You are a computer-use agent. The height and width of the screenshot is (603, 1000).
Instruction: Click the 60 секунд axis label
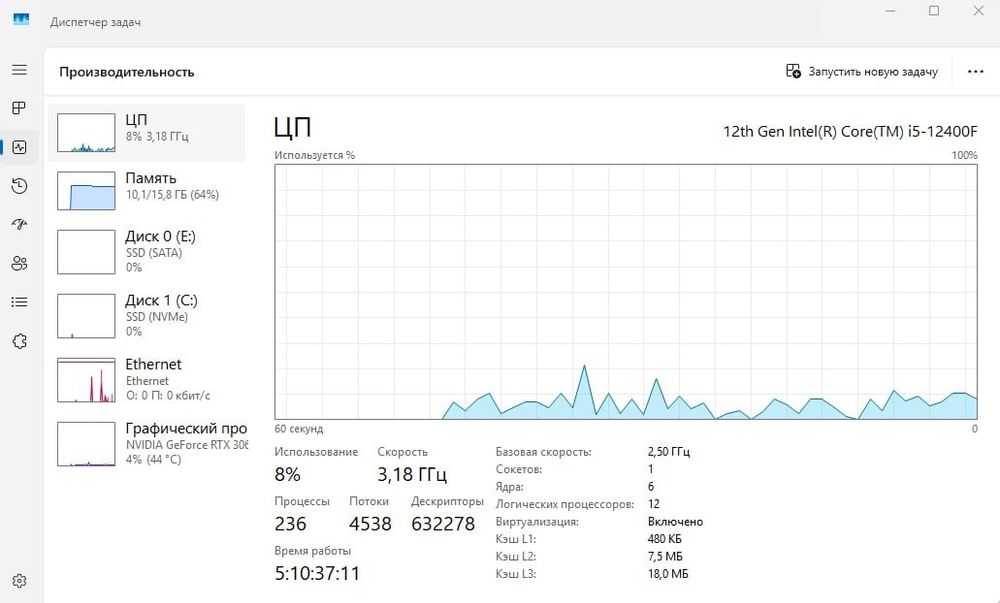[299, 429]
